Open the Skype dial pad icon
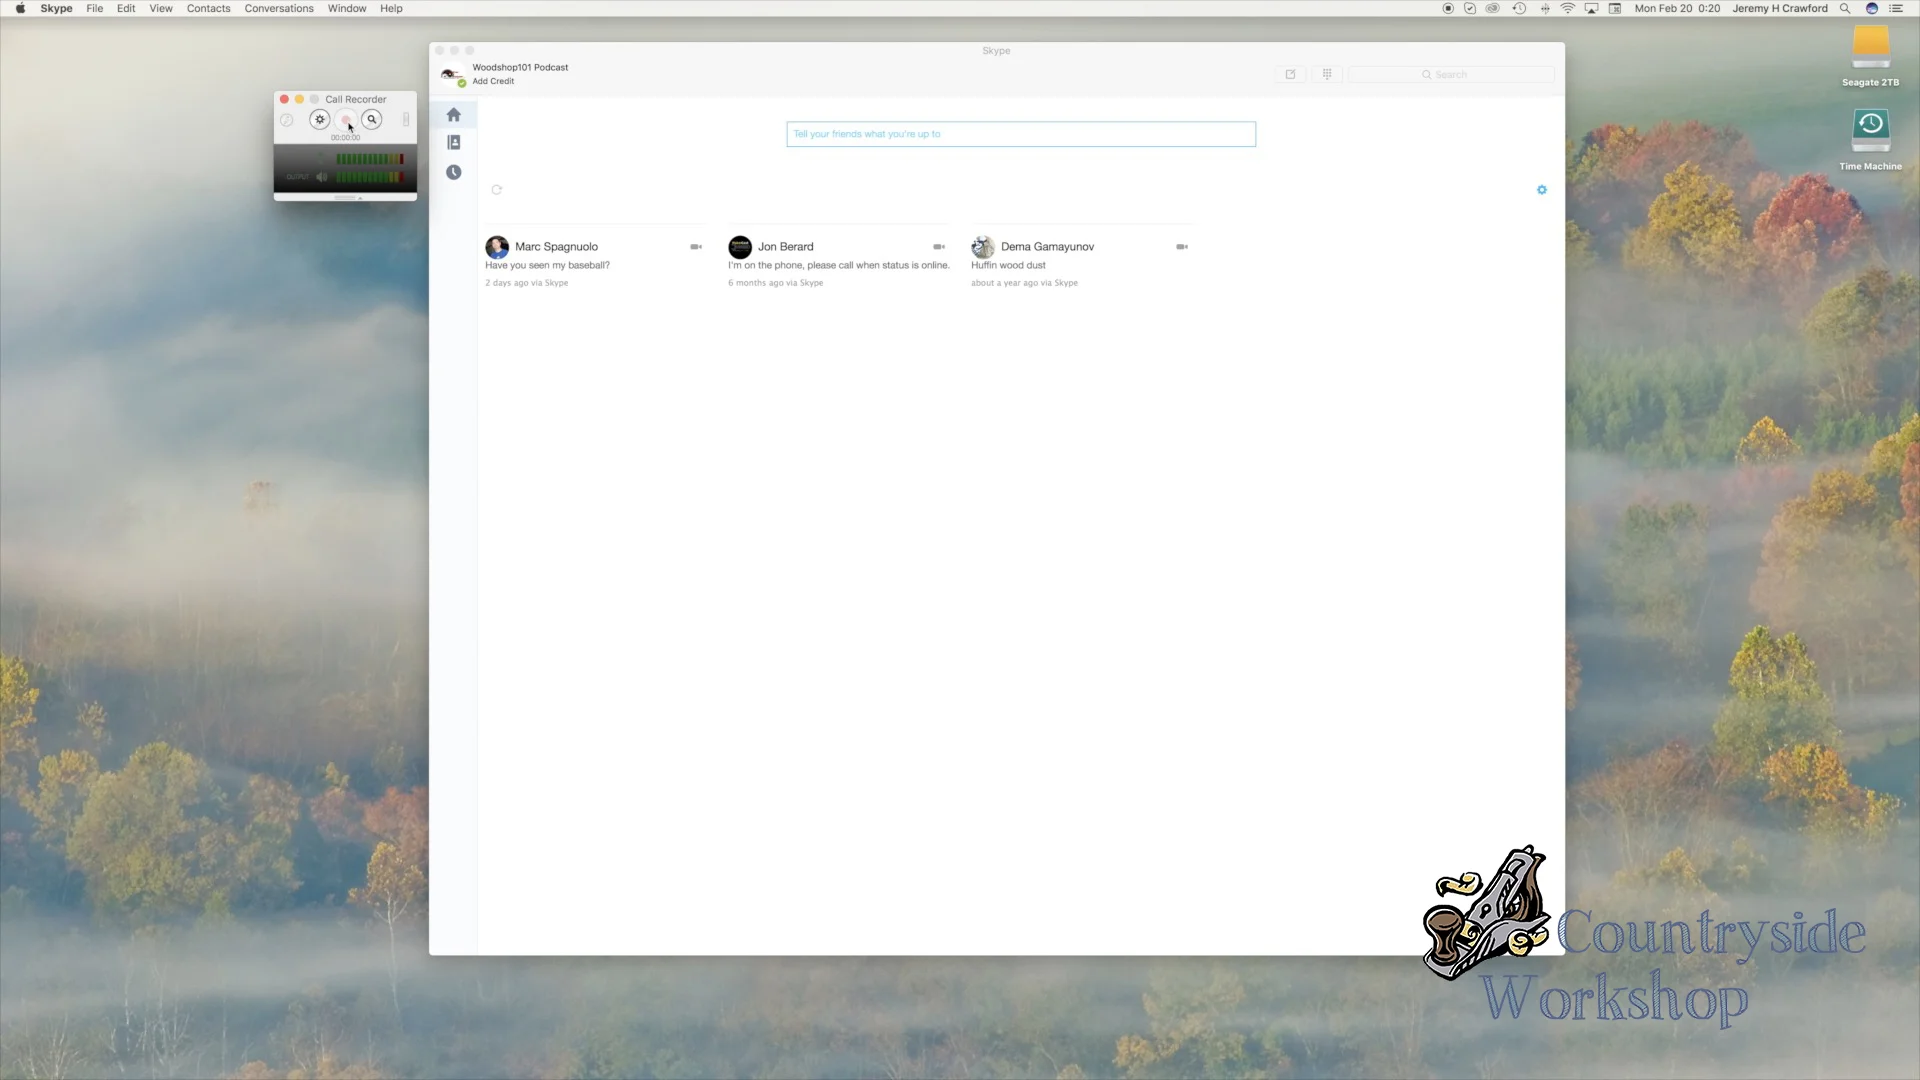Image resolution: width=1920 pixels, height=1080 pixels. click(x=1327, y=74)
